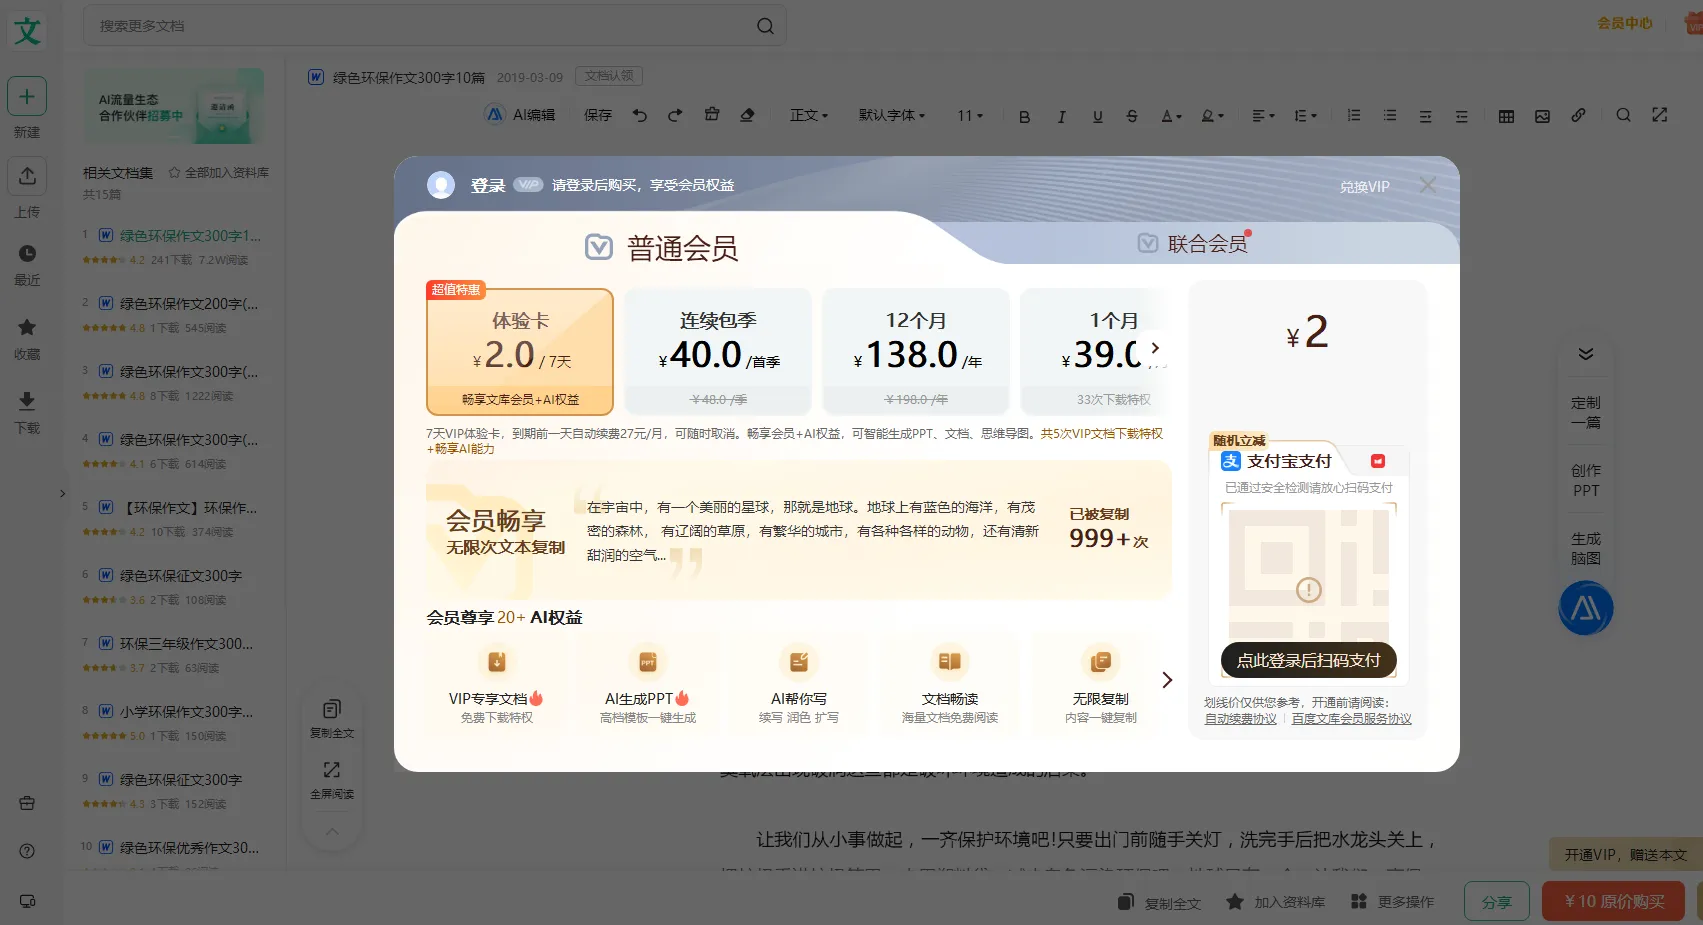Screen dimensions: 1703x925
Task: Click the AI流量生态 banner thumbnail
Action: coord(174,107)
